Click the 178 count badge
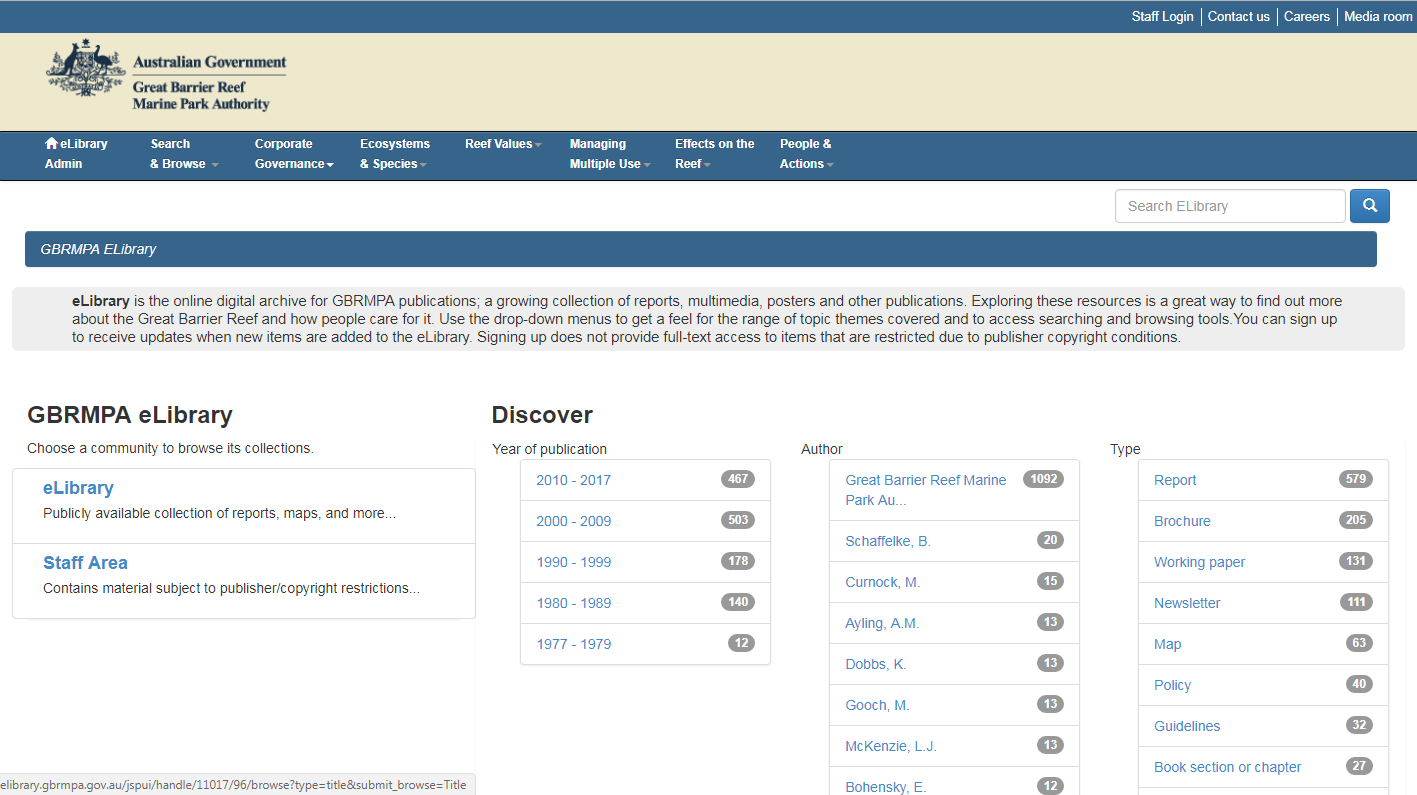1417x795 pixels. tap(738, 561)
